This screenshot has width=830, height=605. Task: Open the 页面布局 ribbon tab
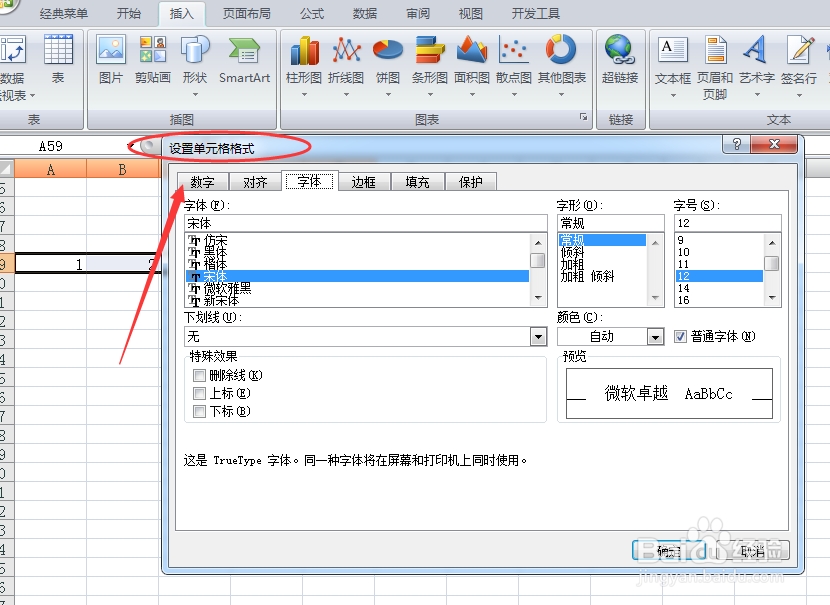[247, 13]
